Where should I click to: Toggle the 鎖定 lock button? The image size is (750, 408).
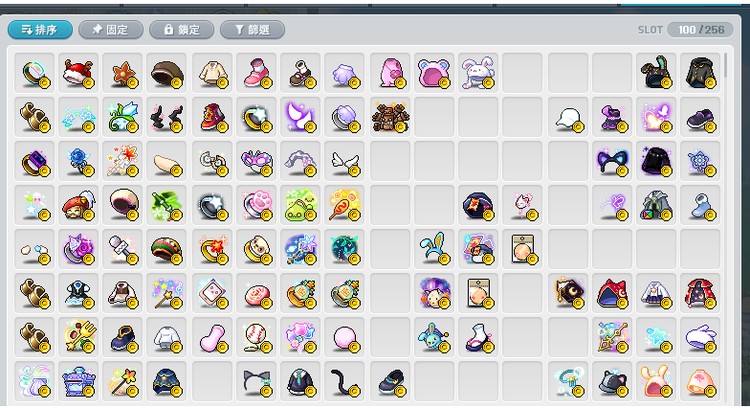point(181,30)
